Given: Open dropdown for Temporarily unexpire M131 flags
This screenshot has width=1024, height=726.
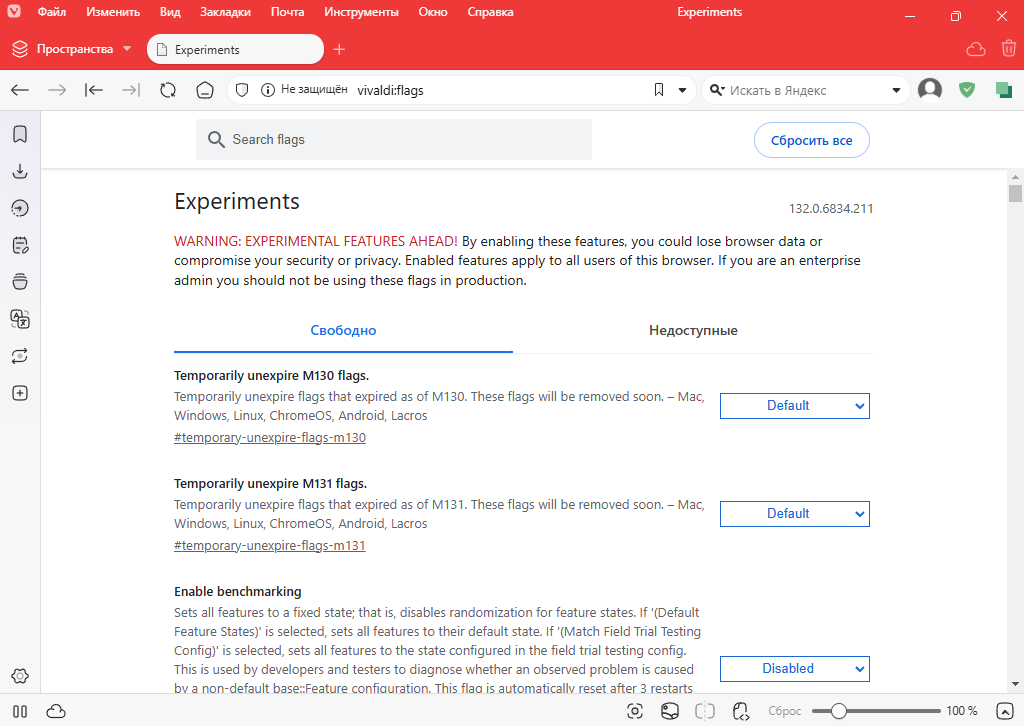Looking at the screenshot, I should pos(794,514).
